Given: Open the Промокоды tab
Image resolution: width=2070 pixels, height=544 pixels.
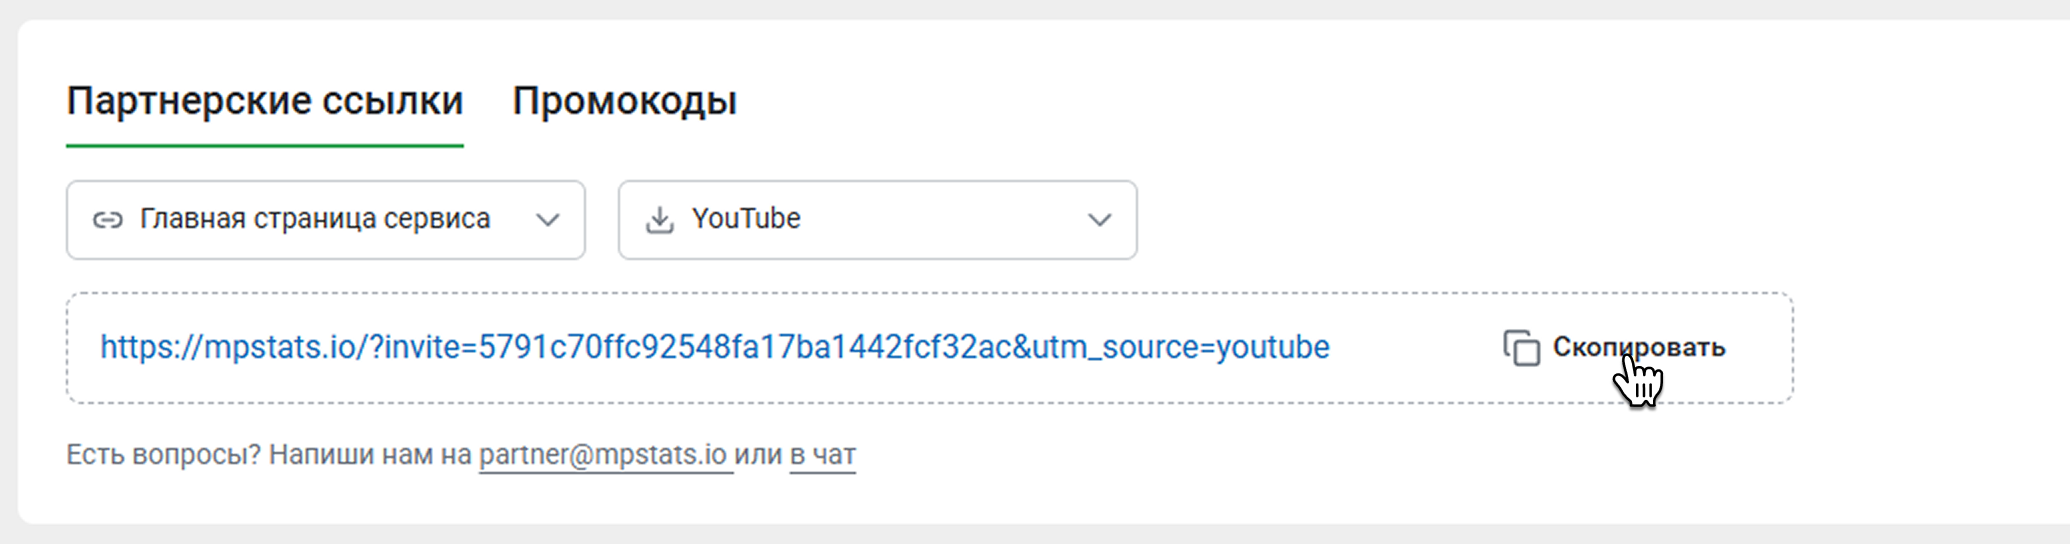Looking at the screenshot, I should (x=624, y=101).
